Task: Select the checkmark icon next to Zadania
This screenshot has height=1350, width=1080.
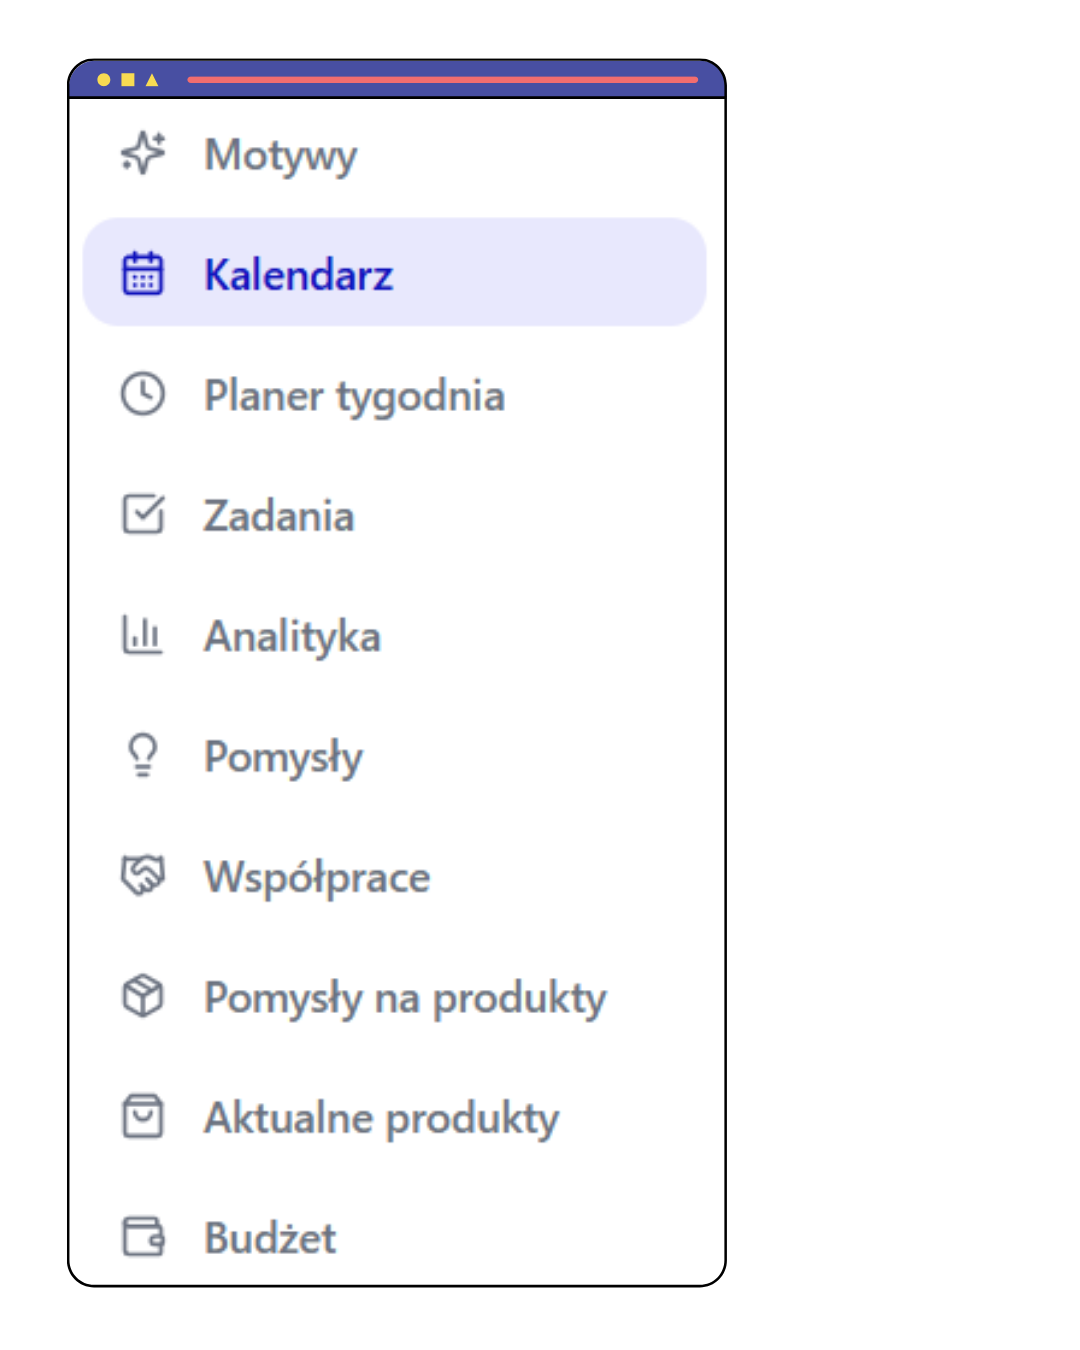Action: click(x=141, y=515)
